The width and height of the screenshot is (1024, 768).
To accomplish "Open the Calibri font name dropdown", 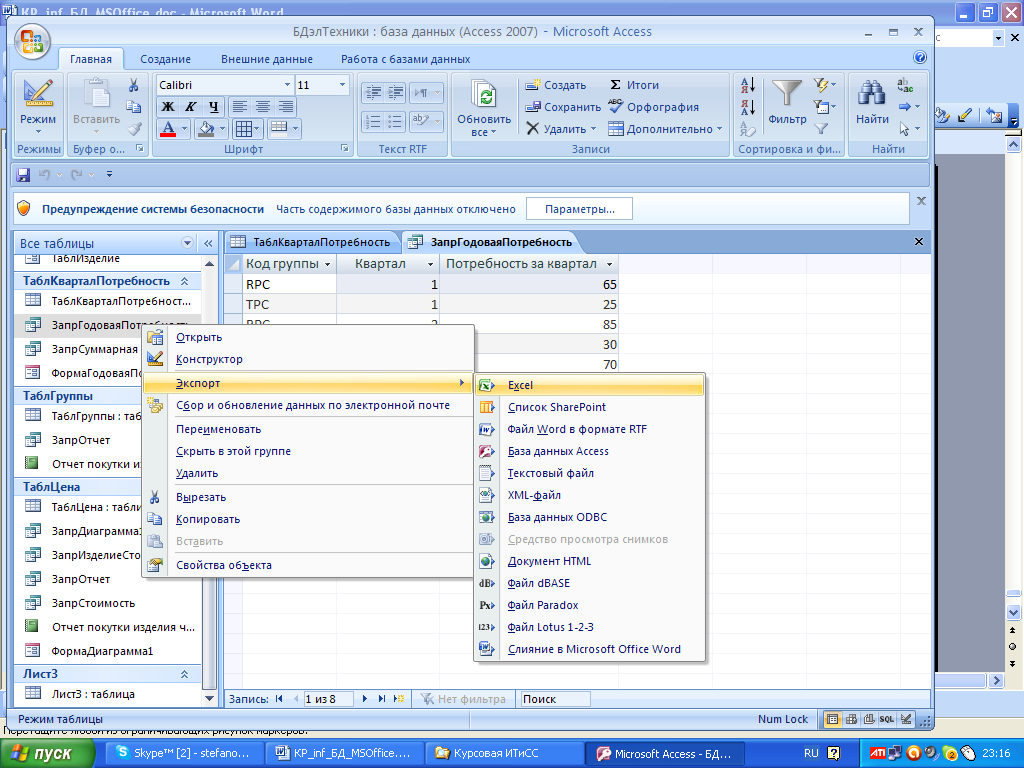I will [287, 85].
